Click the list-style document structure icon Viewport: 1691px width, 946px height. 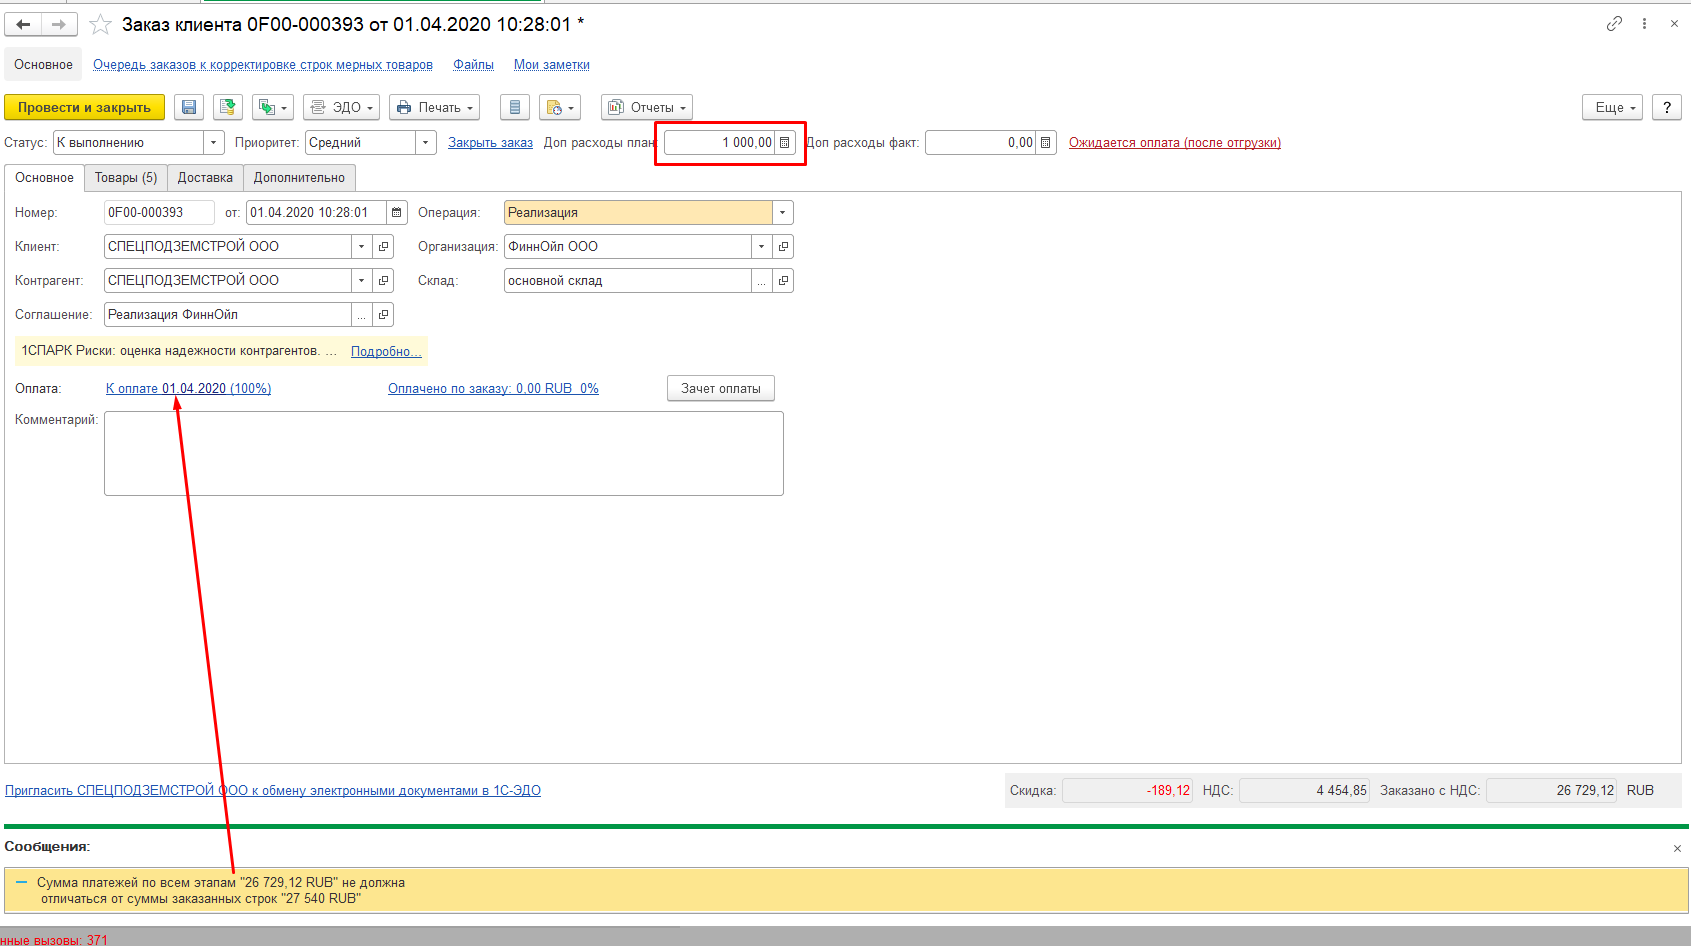coord(514,107)
